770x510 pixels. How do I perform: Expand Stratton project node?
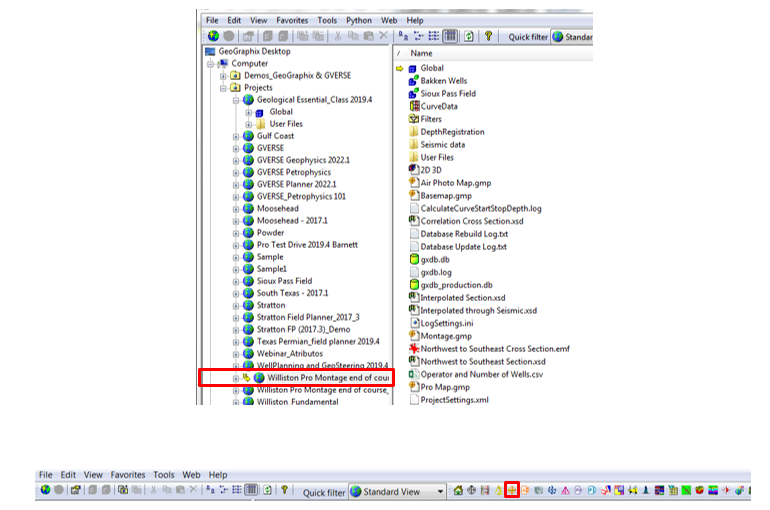click(x=236, y=305)
